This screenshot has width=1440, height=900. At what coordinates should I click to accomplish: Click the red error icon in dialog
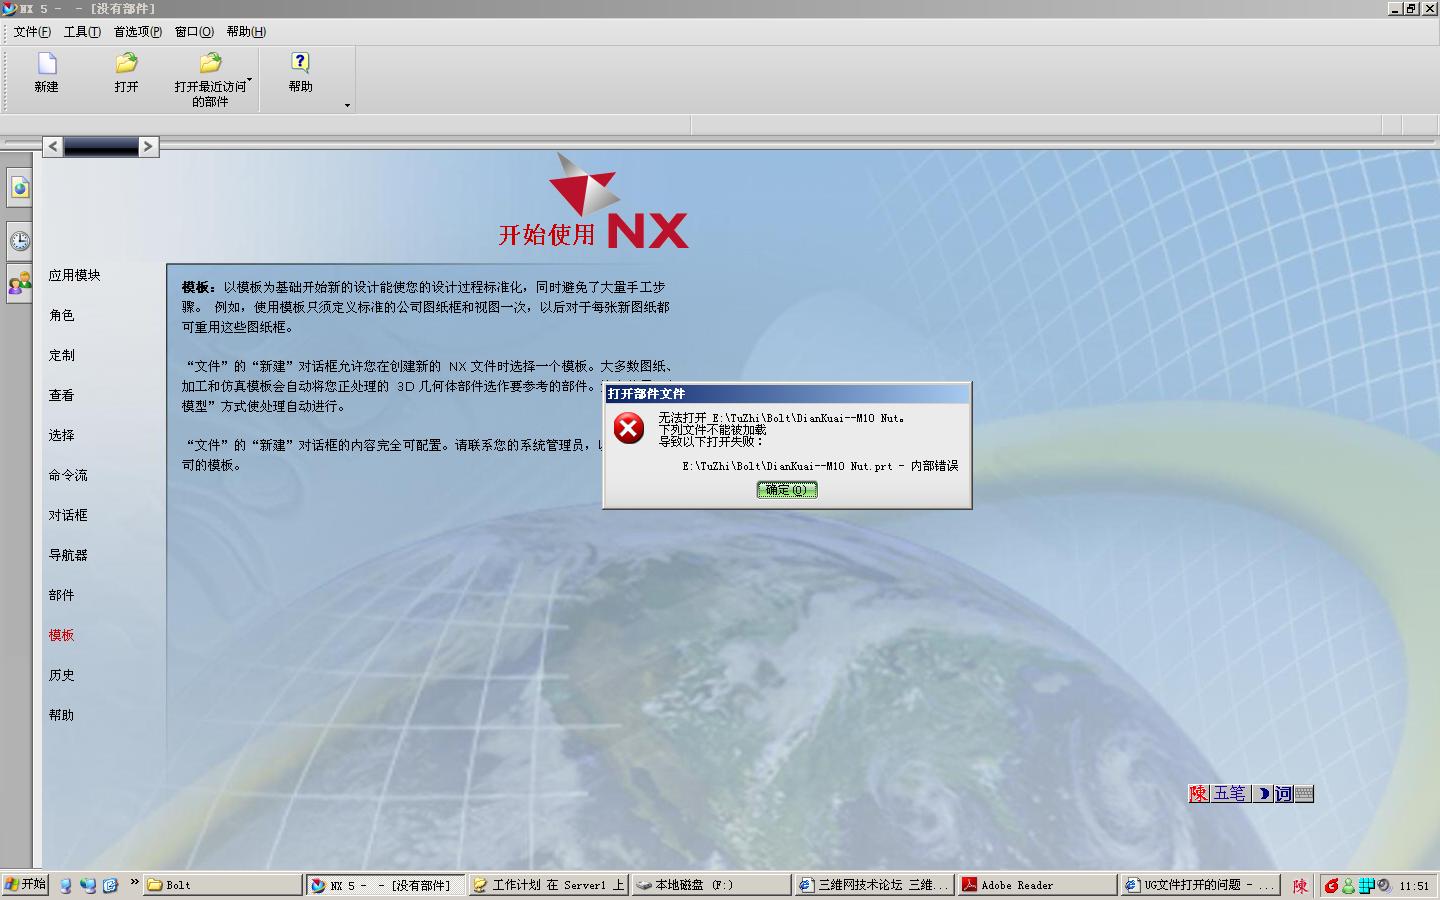(629, 428)
